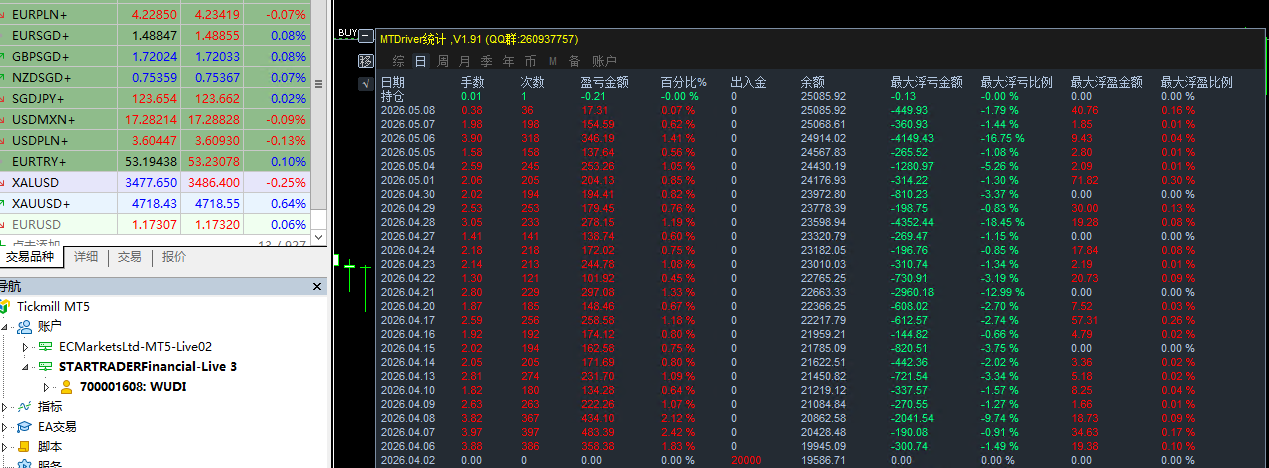1269x468 pixels.
Task: Switch to the 交易品种 tab
Action: pos(30,257)
